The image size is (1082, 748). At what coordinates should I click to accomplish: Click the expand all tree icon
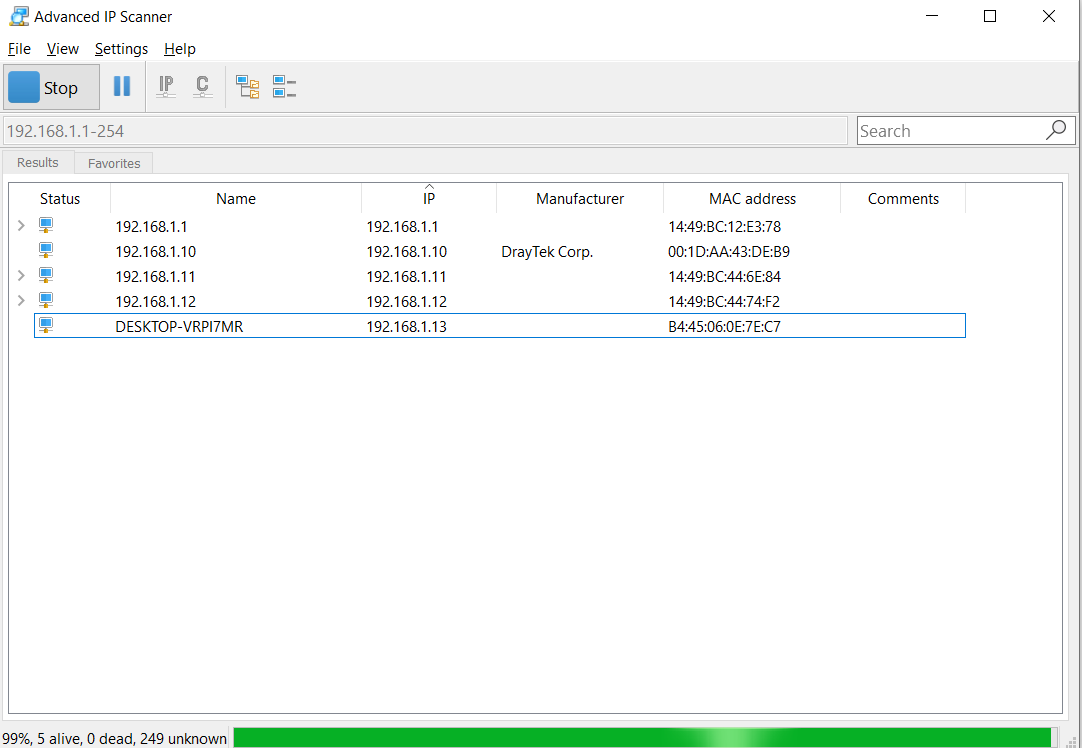click(248, 87)
